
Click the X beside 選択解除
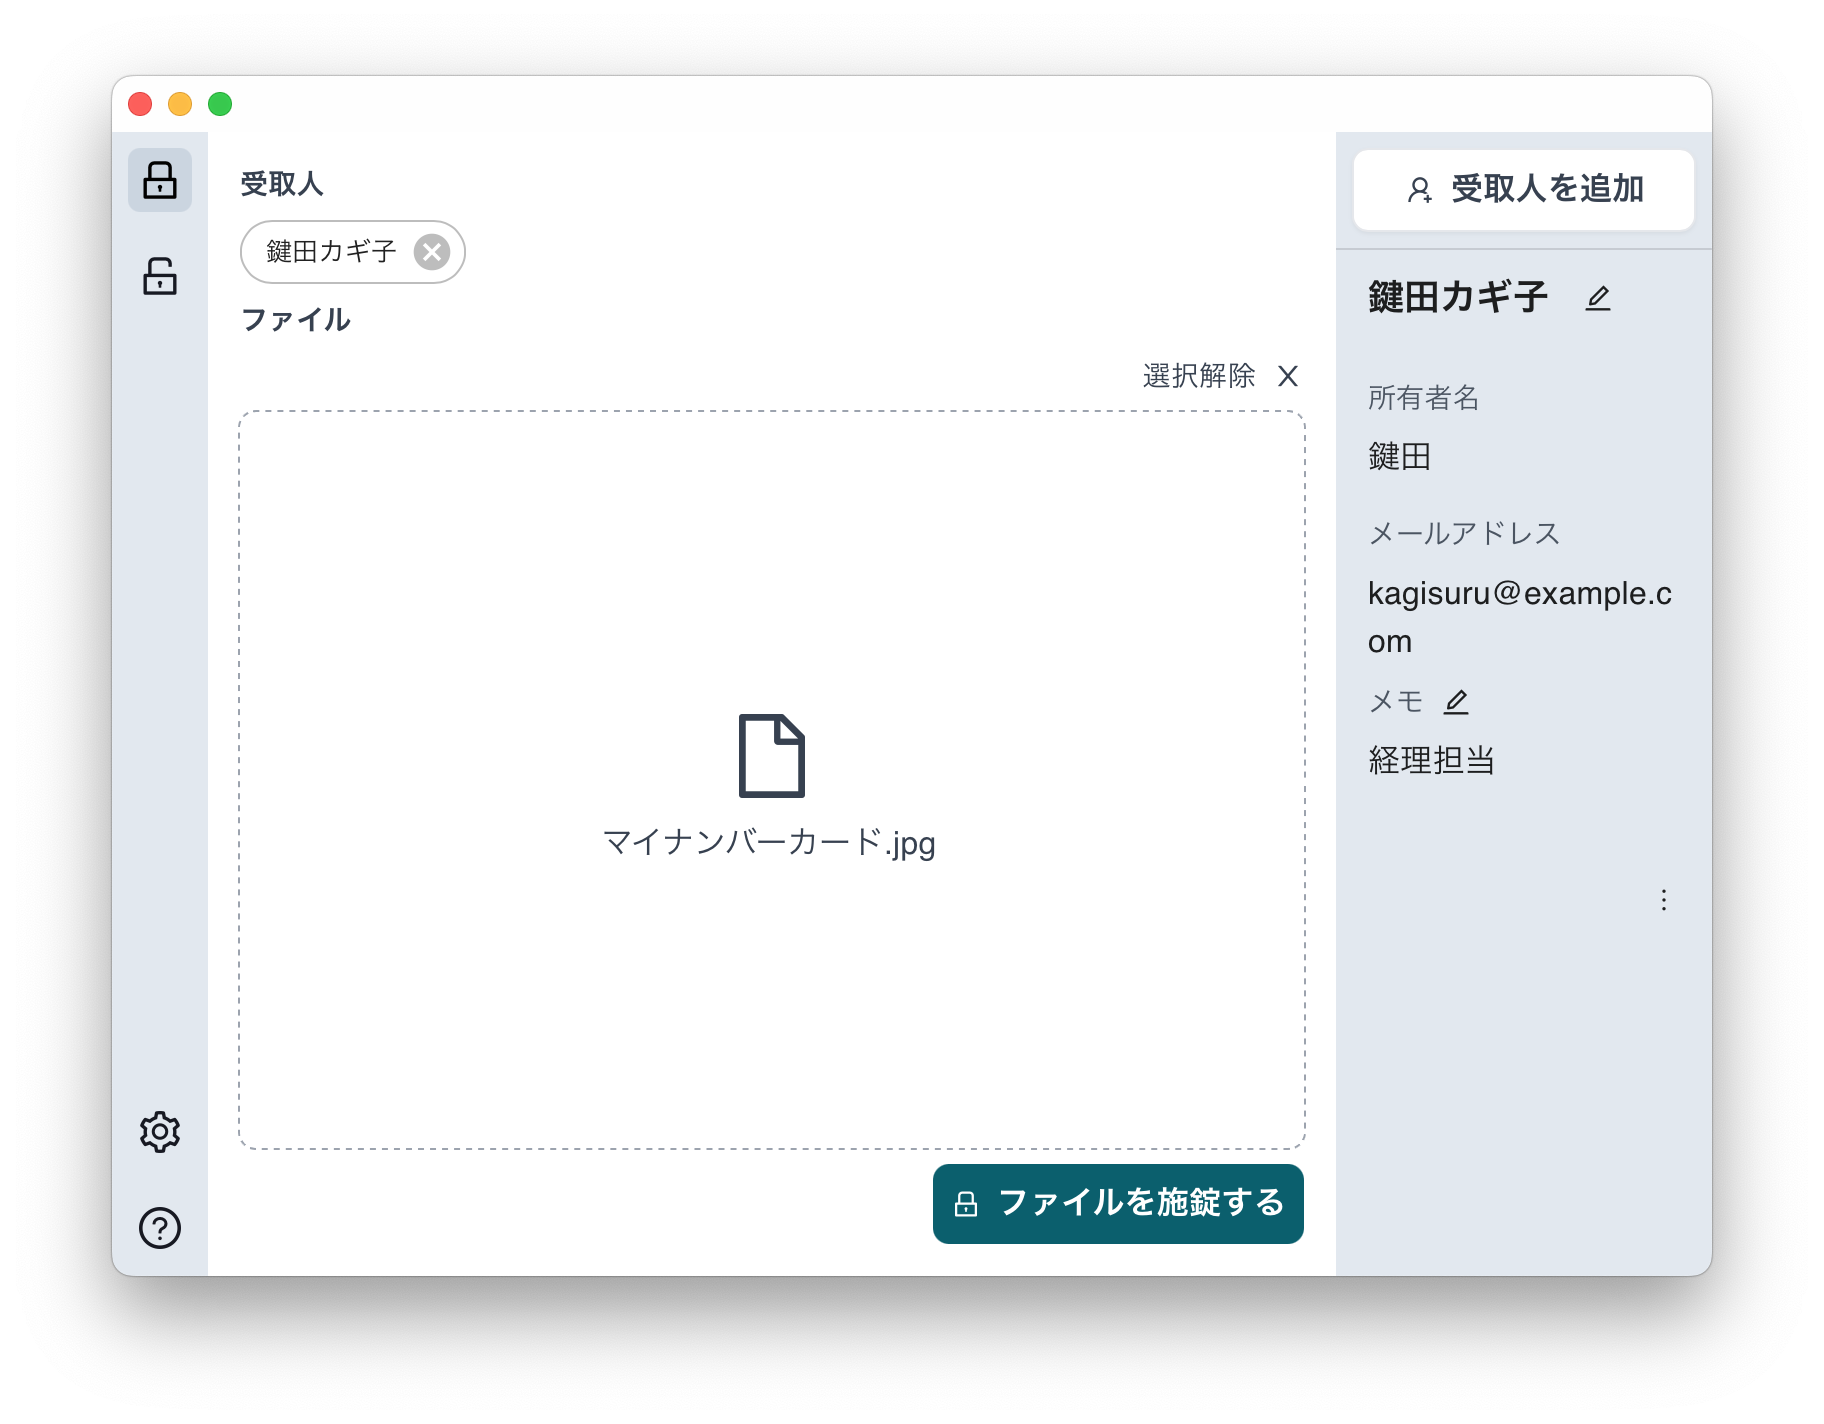1288,376
